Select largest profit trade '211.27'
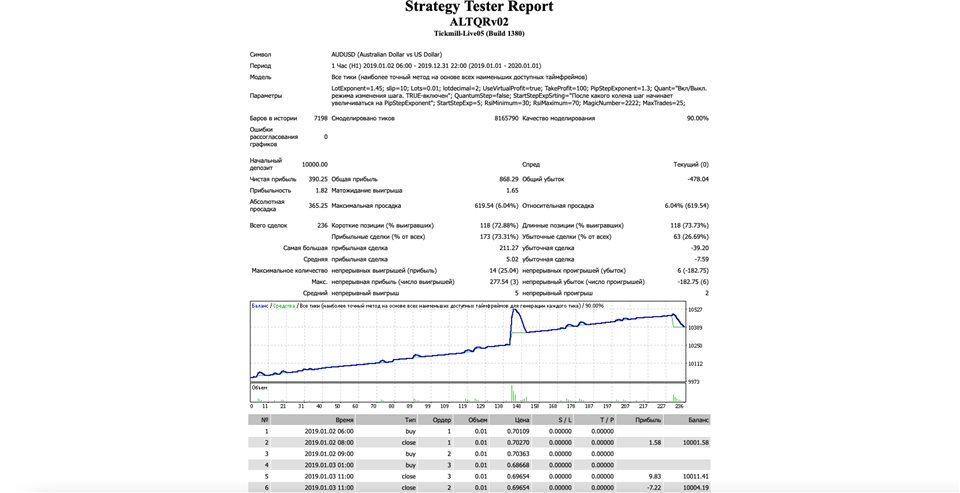 click(509, 248)
